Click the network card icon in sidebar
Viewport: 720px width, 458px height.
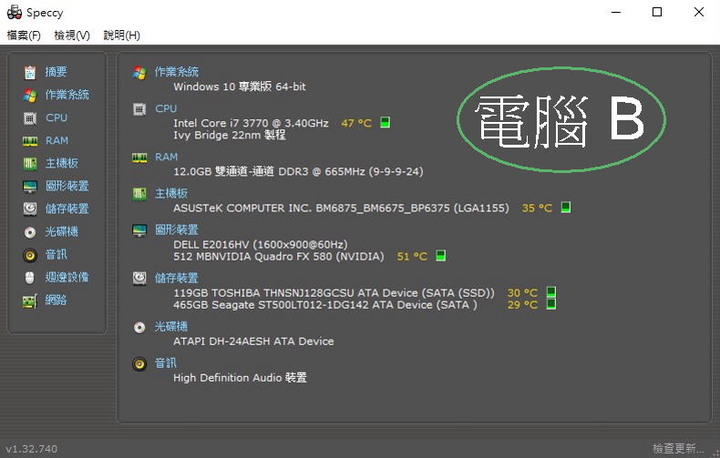30,300
